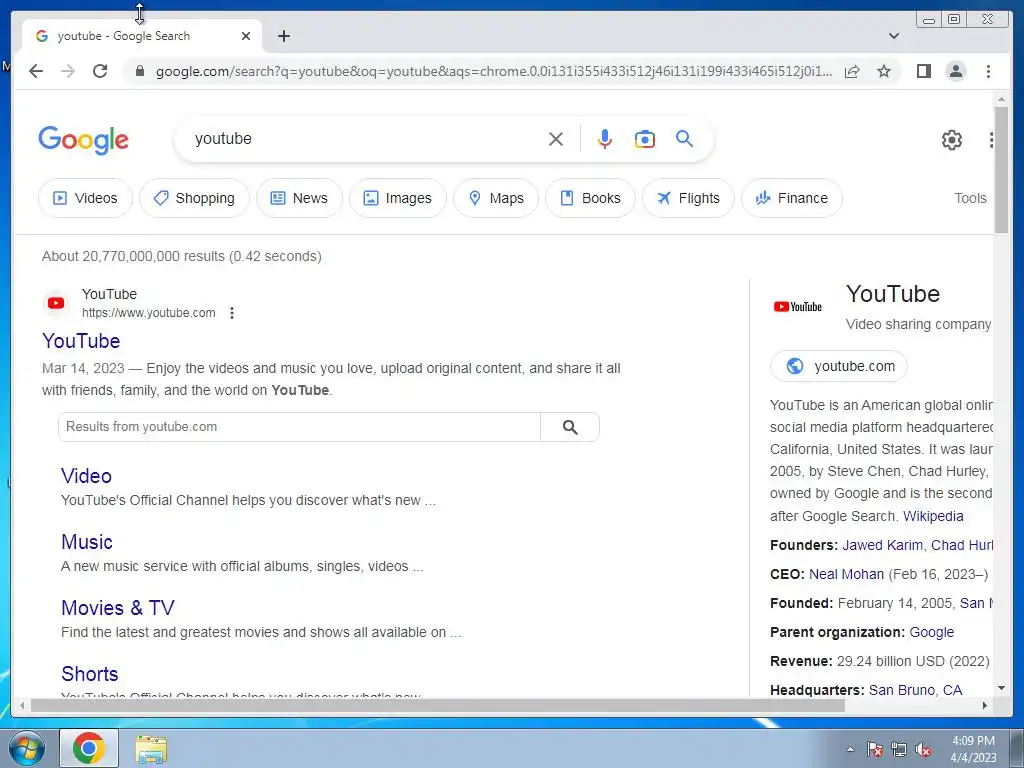Focus the Google search field containing youtube
Viewport: 1024px width, 768px height.
coord(366,138)
